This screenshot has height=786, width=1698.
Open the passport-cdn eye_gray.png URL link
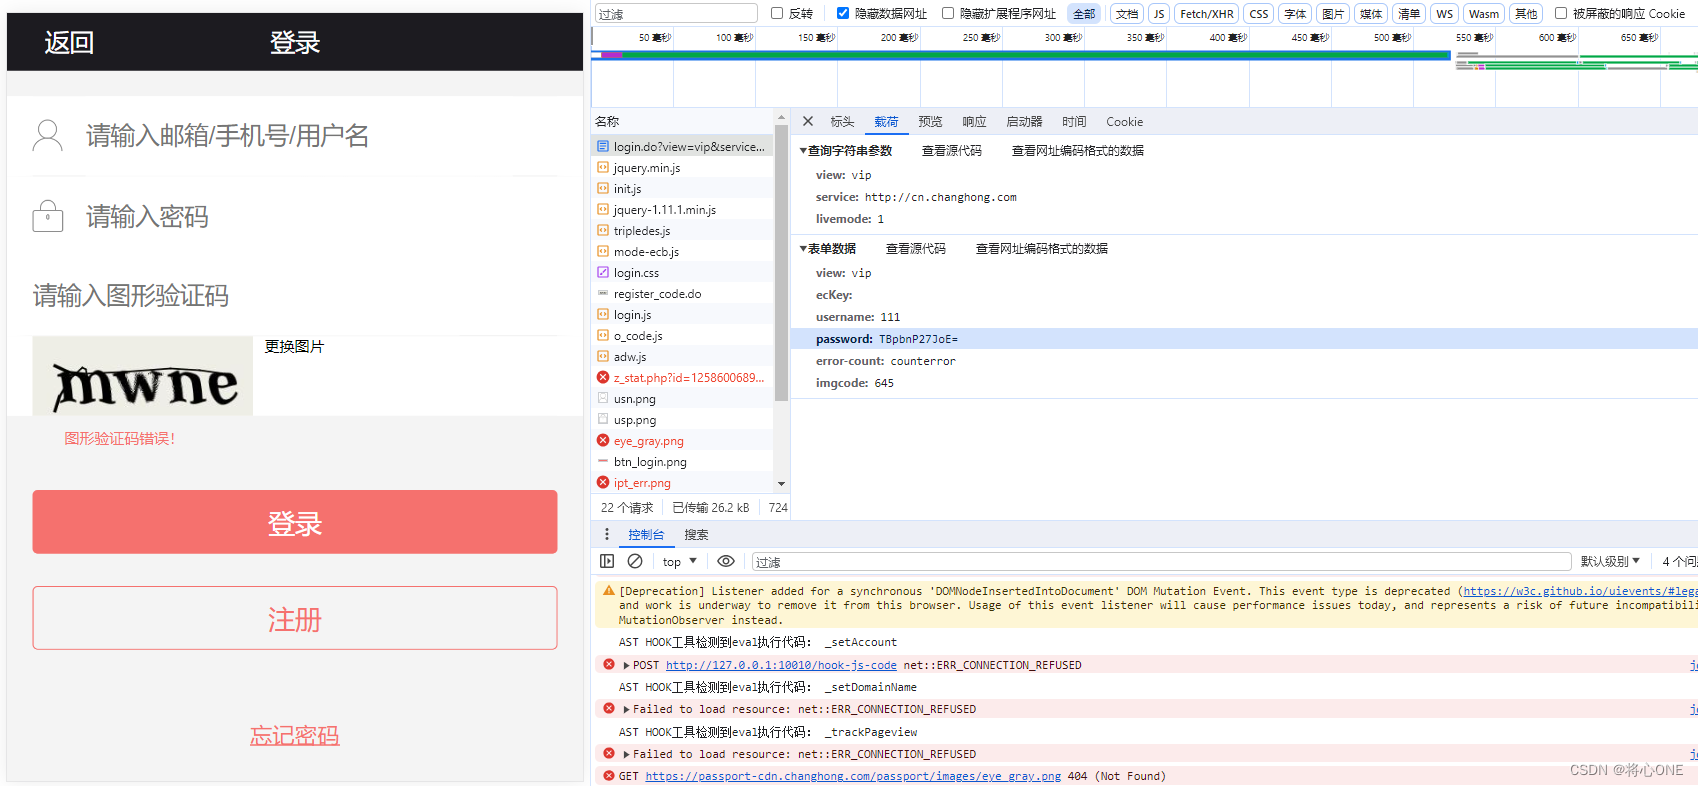click(853, 776)
